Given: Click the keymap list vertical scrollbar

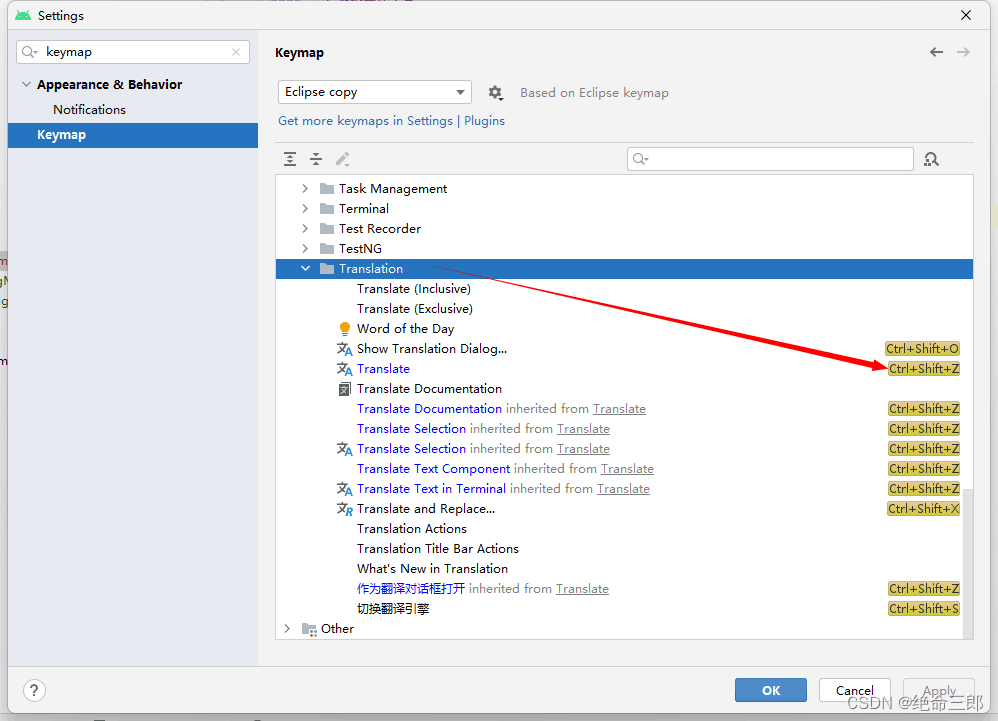Looking at the screenshot, I should (968, 563).
